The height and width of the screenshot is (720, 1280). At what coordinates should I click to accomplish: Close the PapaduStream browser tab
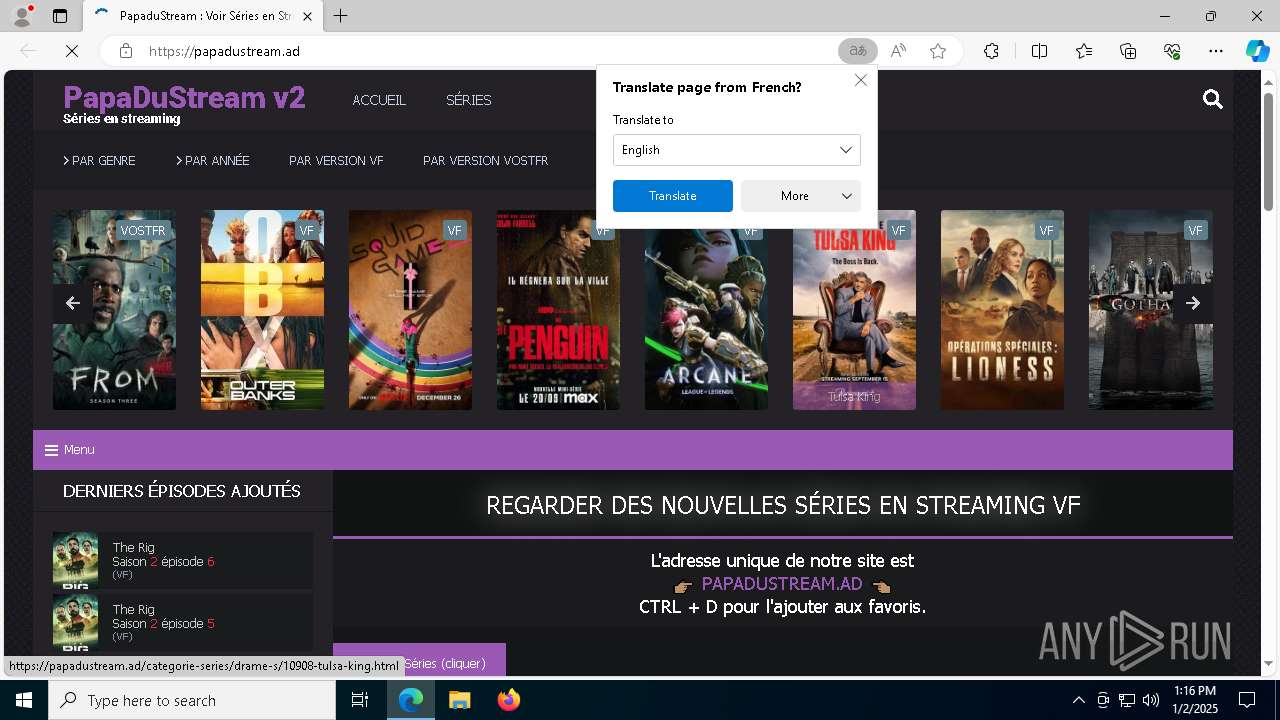click(x=307, y=16)
